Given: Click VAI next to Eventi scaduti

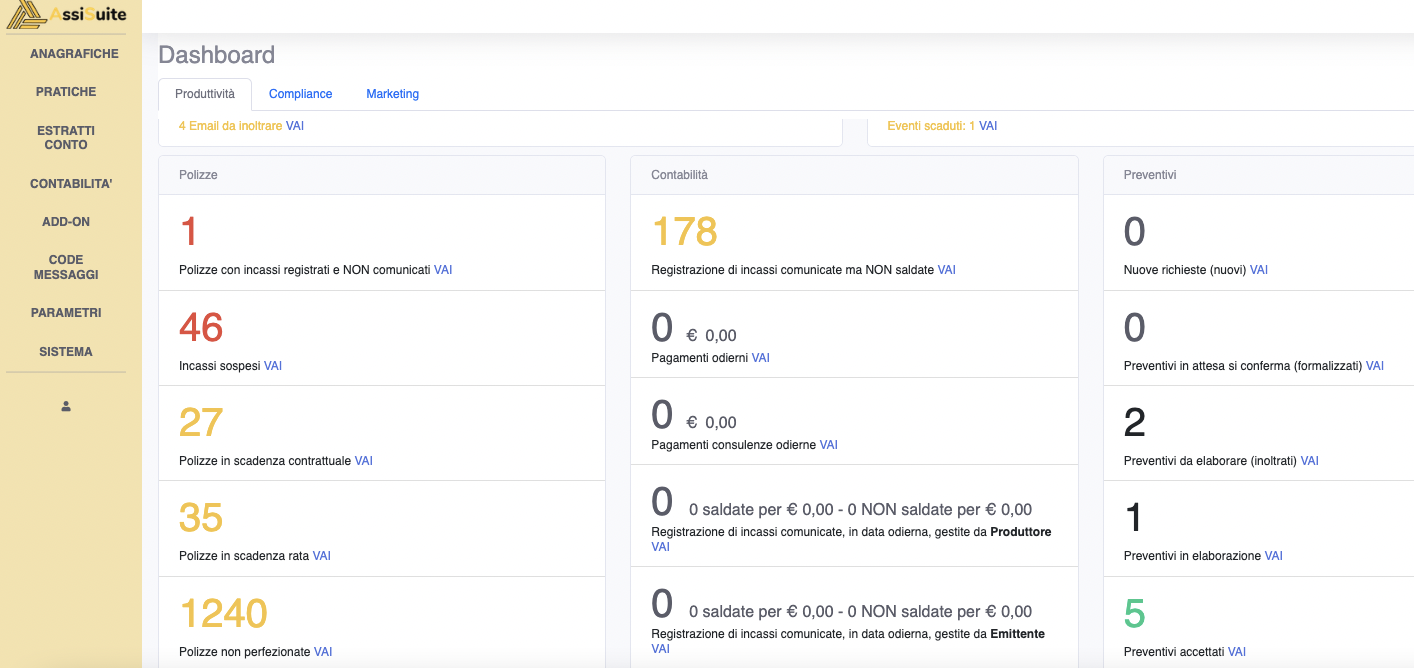Looking at the screenshot, I should point(988,126).
